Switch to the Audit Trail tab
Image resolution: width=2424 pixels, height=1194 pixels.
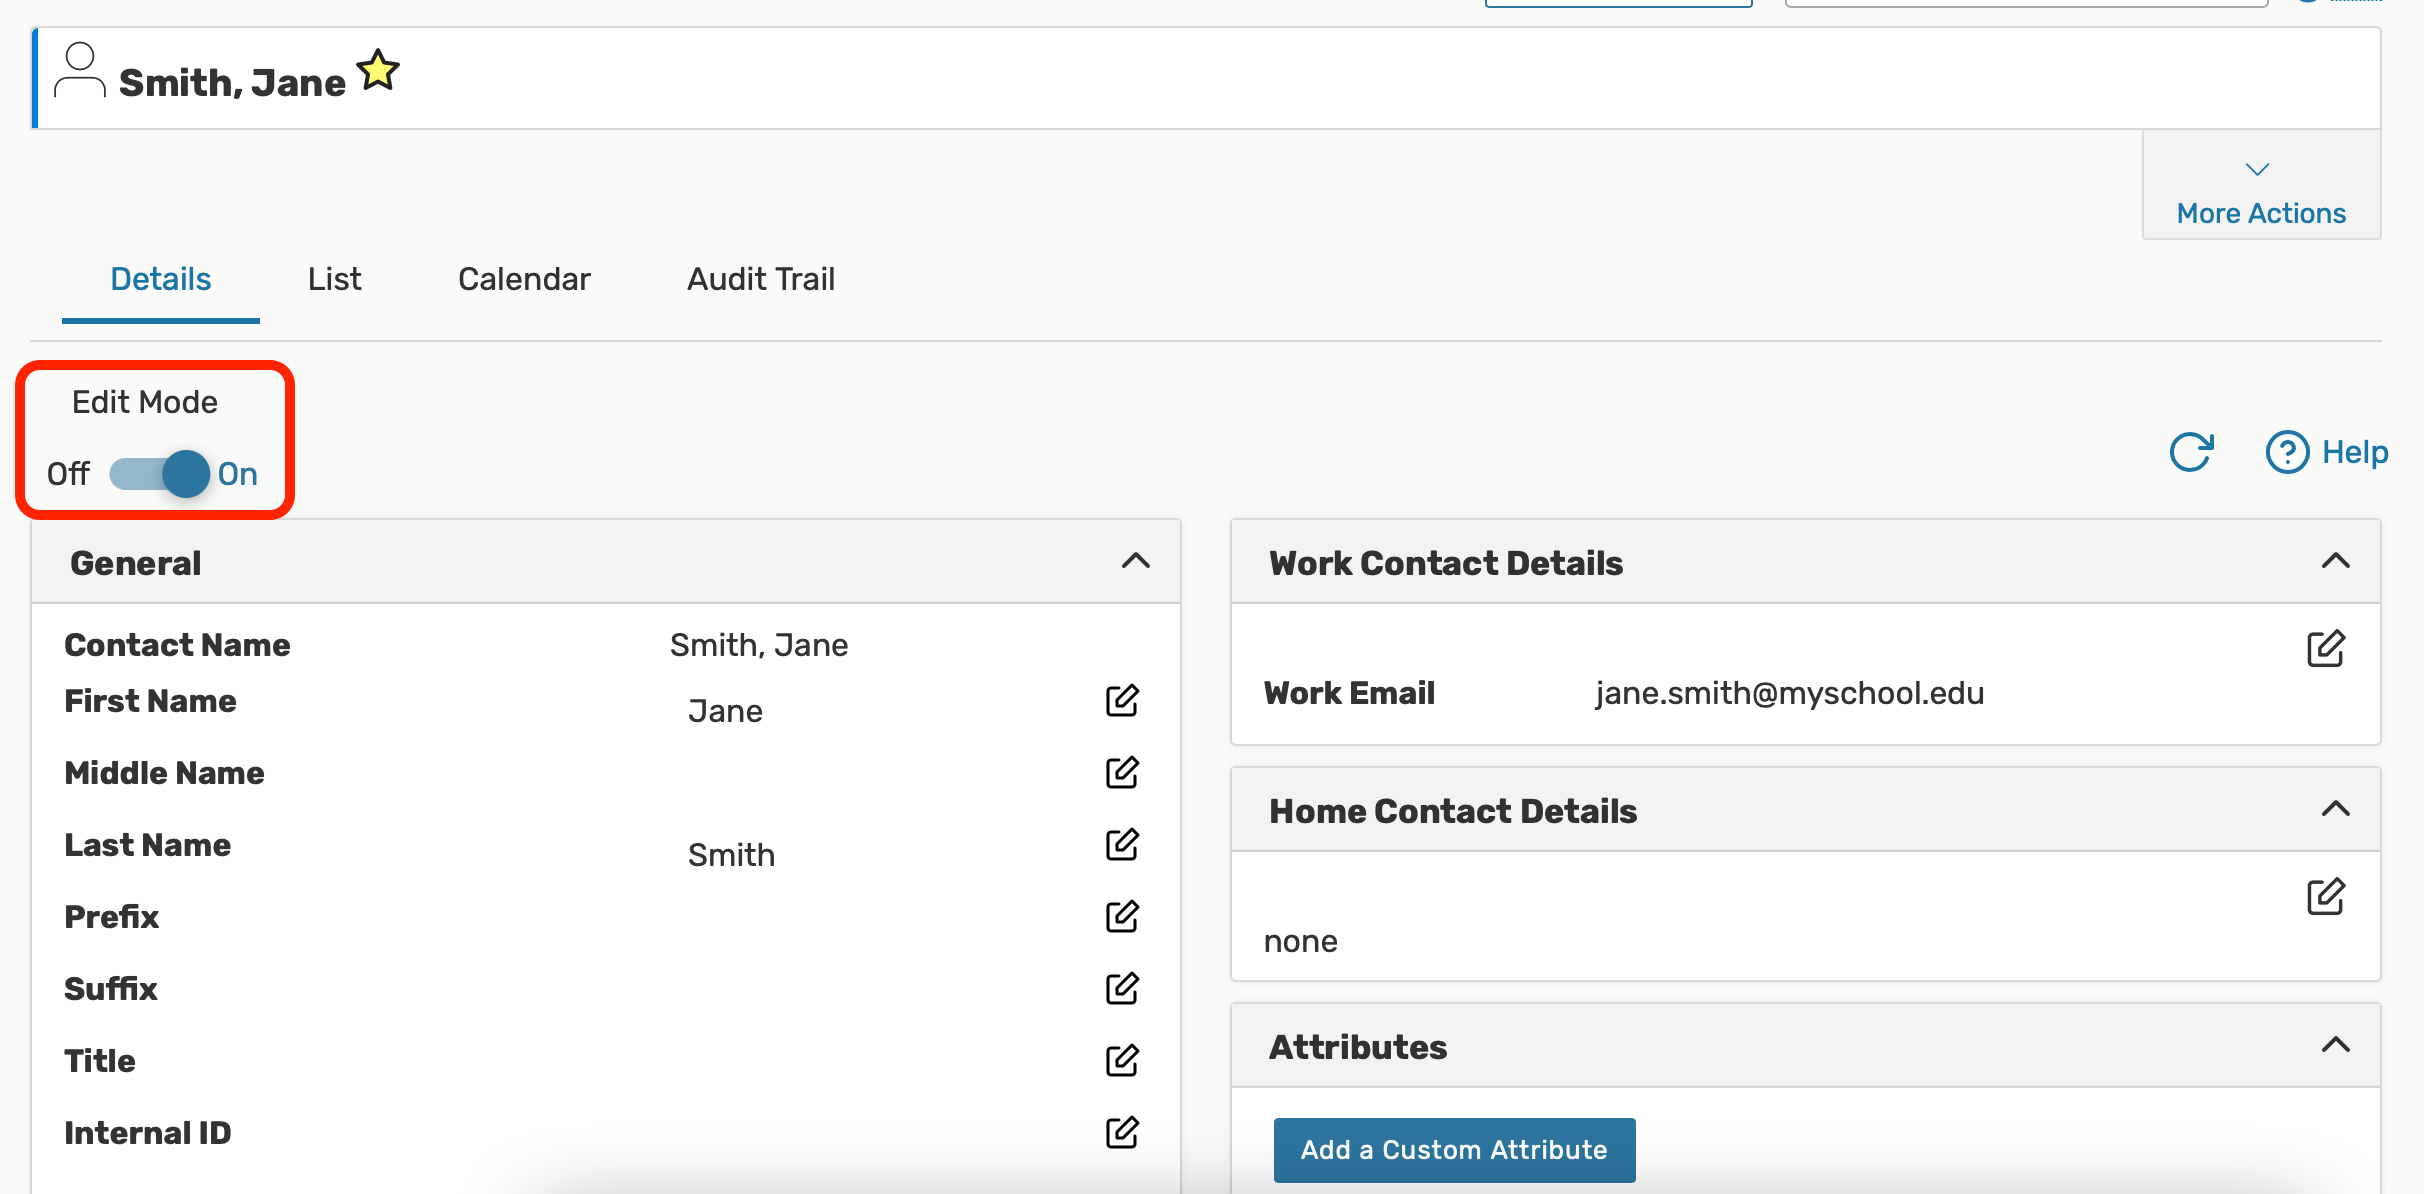[760, 279]
